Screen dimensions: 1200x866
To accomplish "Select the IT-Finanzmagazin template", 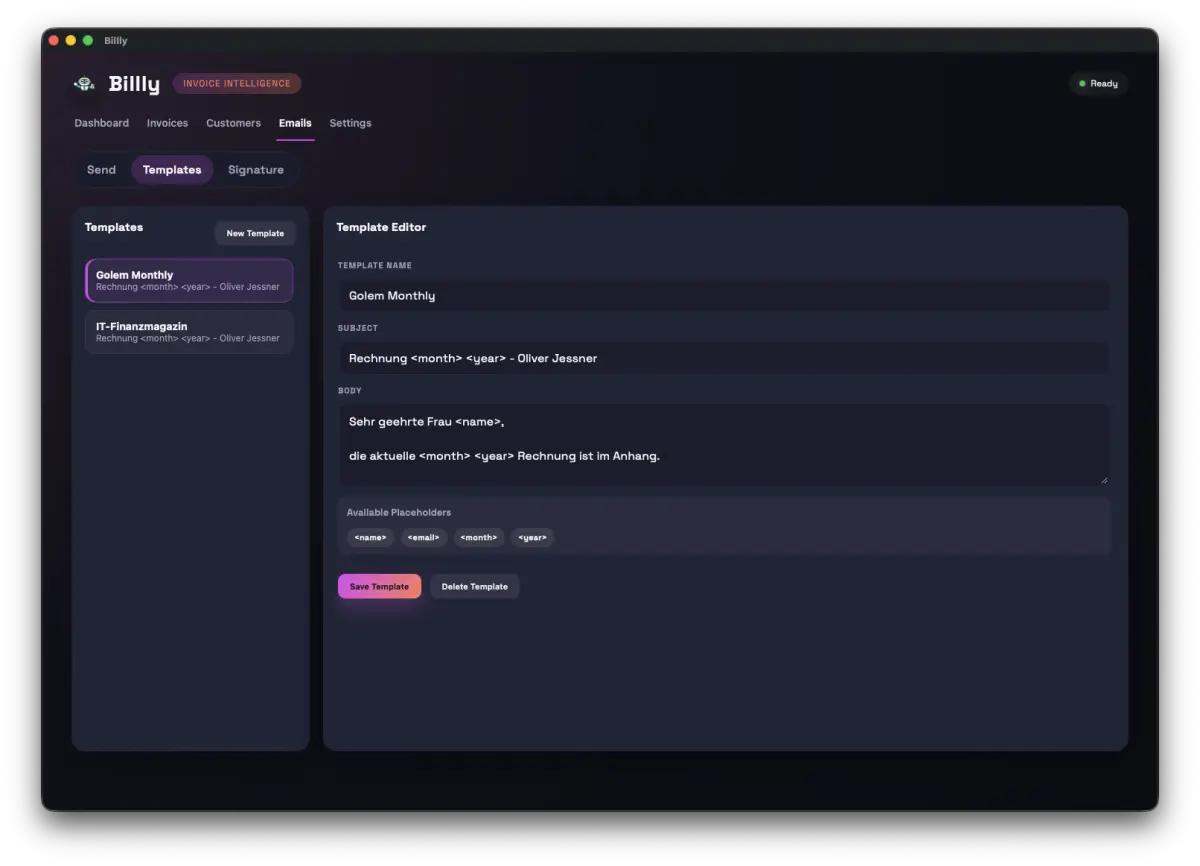I will click(x=188, y=331).
